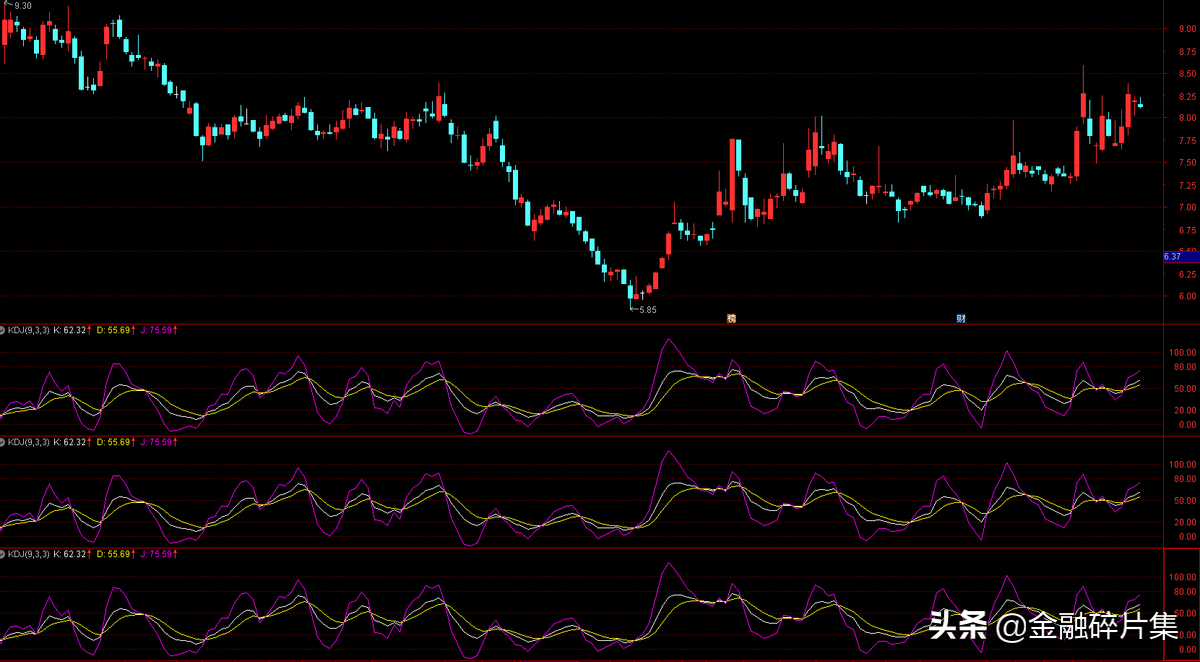
Task: Click the KDJ(9,3,3) label in top indicator panel
Action: tap(28, 329)
